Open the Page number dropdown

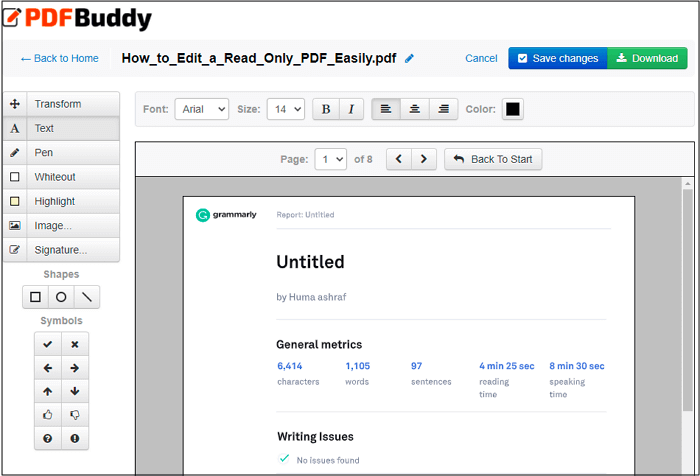331,159
